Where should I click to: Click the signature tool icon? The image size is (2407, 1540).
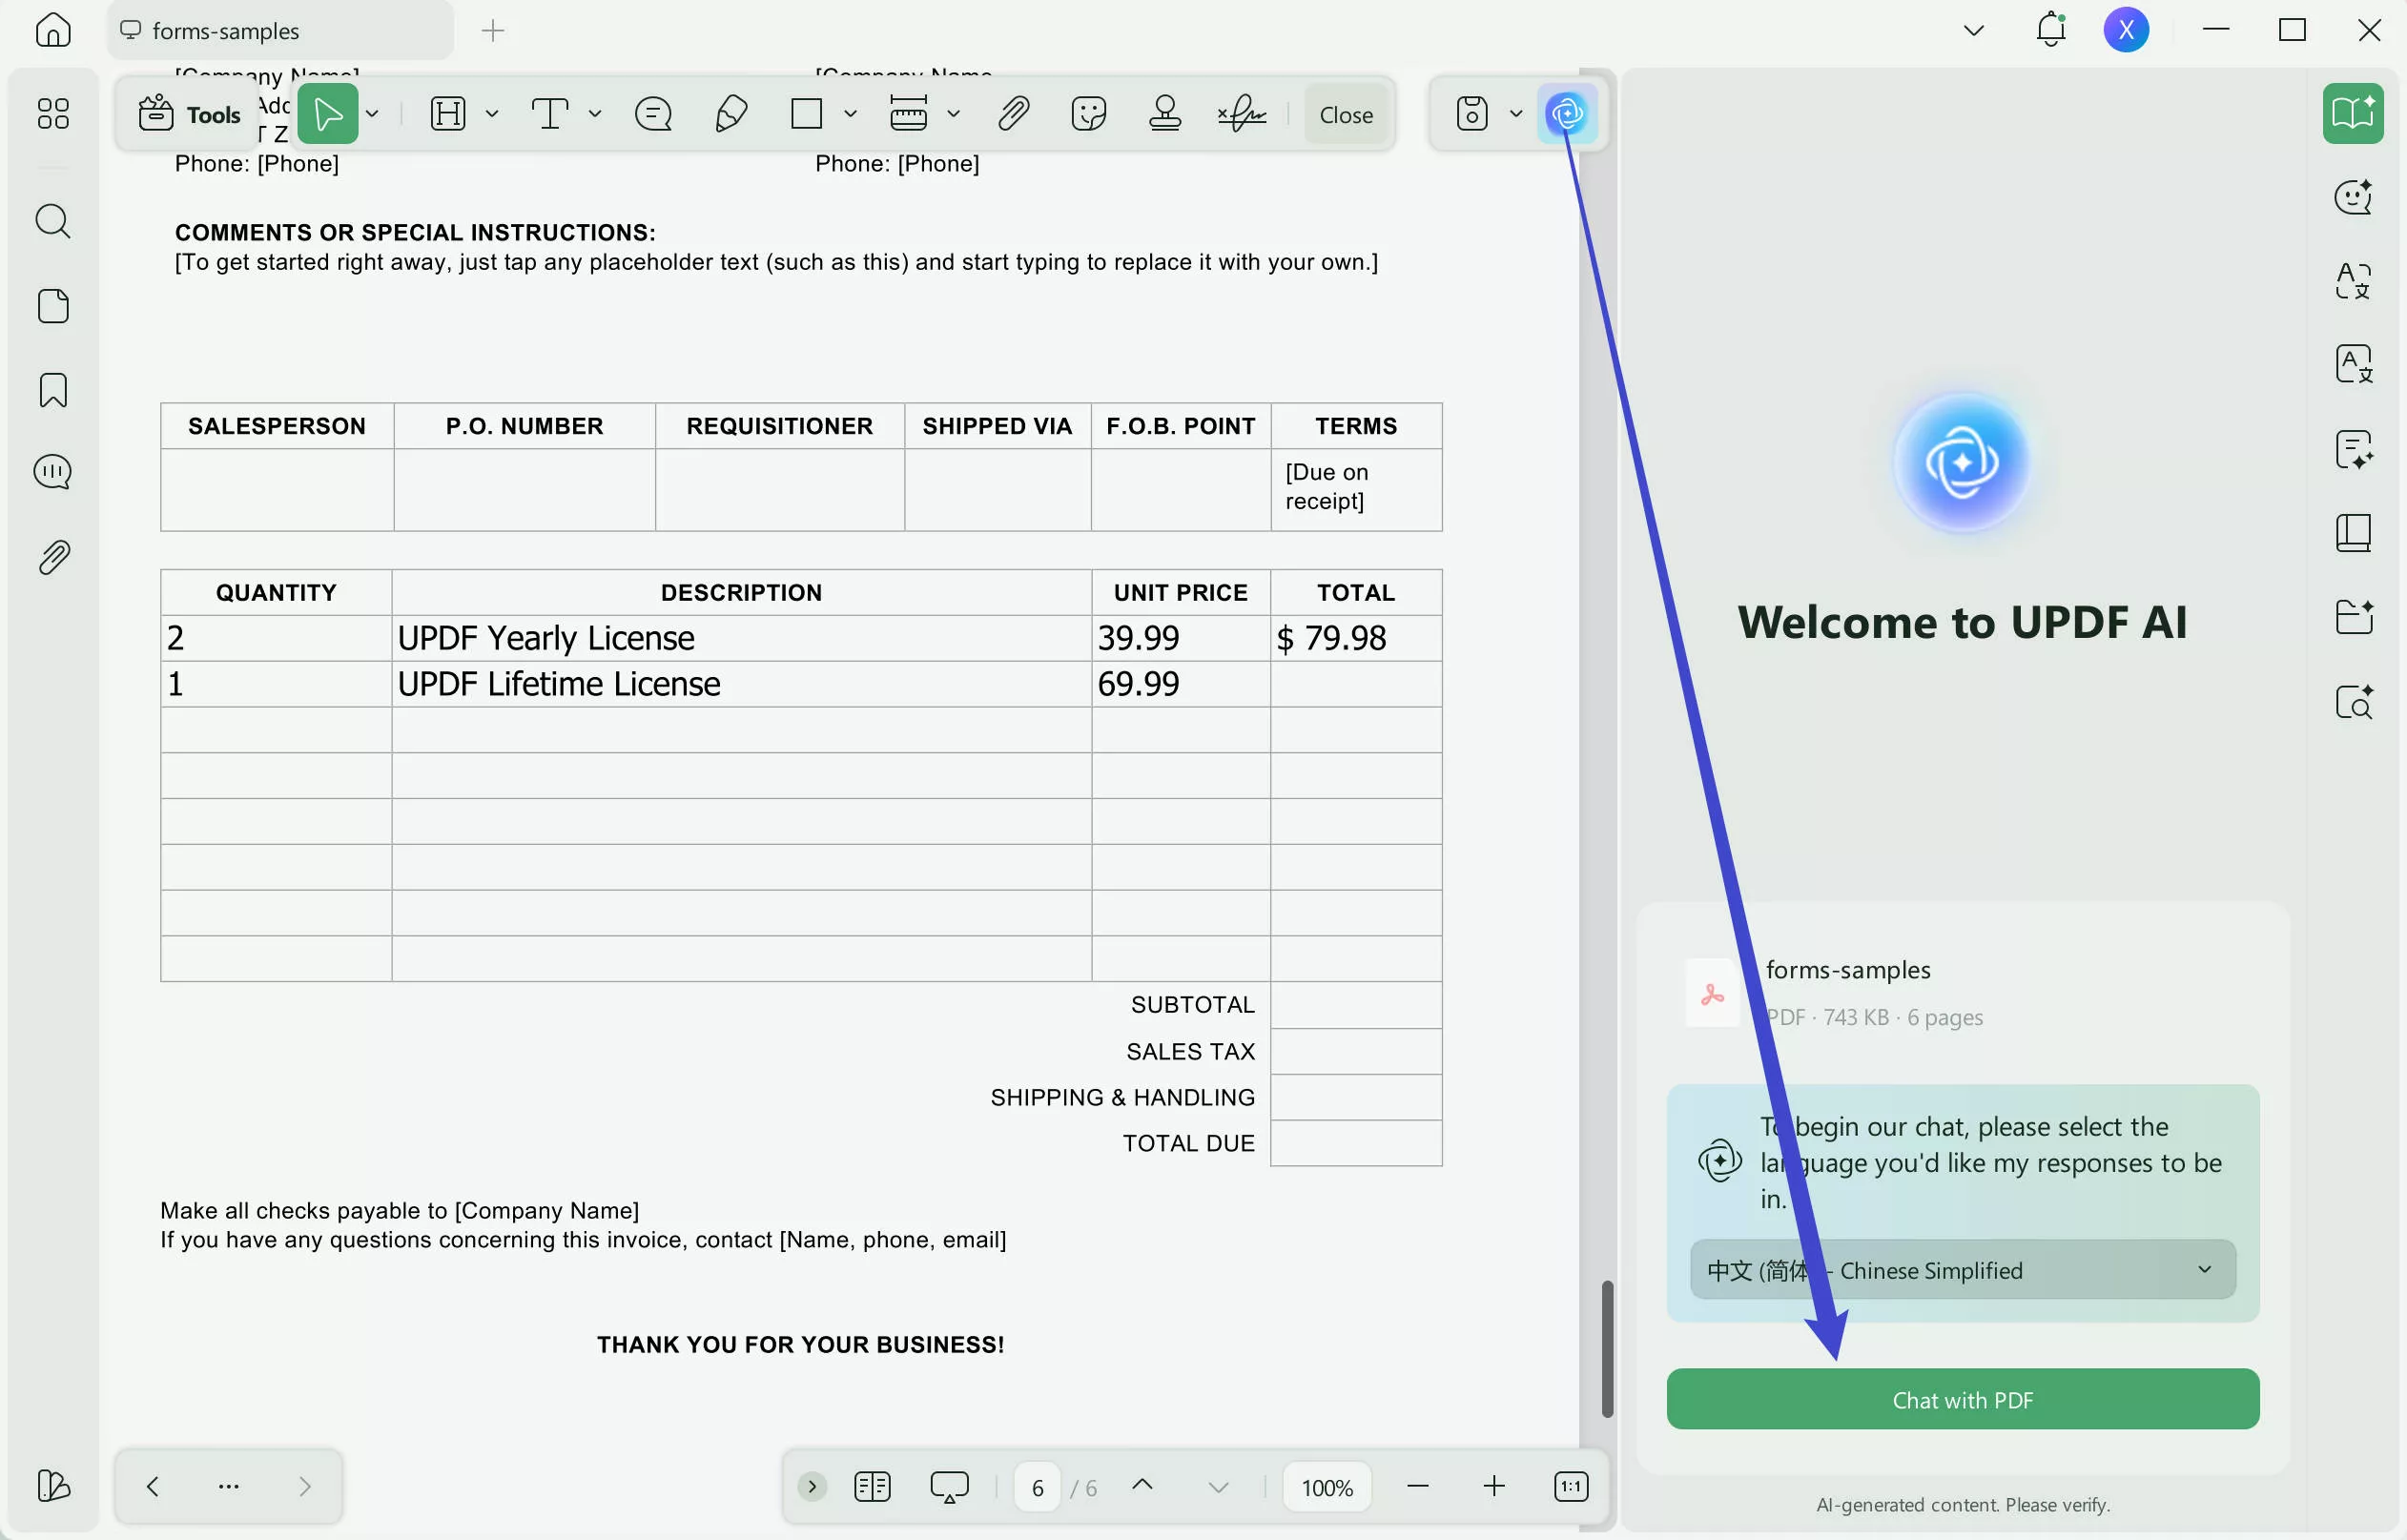(1241, 114)
